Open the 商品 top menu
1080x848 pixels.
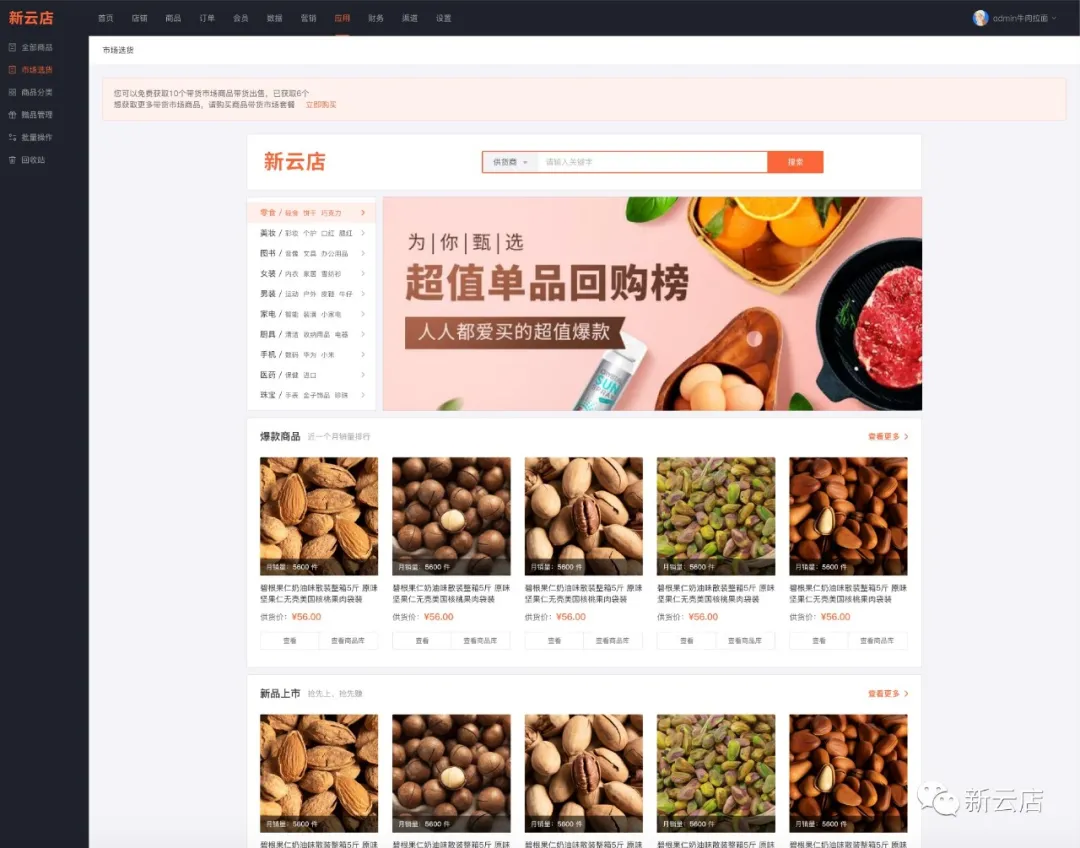173,19
